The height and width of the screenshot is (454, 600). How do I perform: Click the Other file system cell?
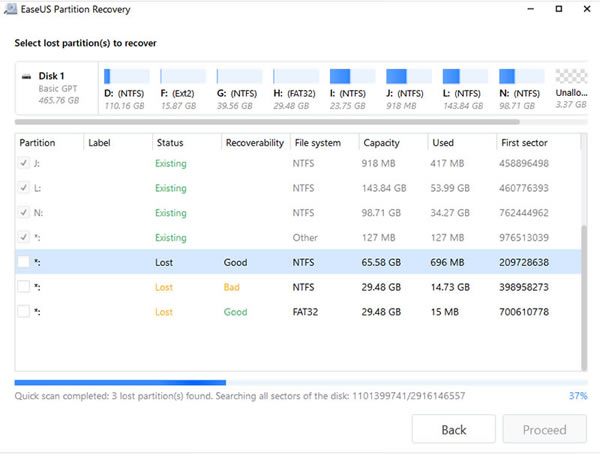pyautogui.click(x=305, y=238)
